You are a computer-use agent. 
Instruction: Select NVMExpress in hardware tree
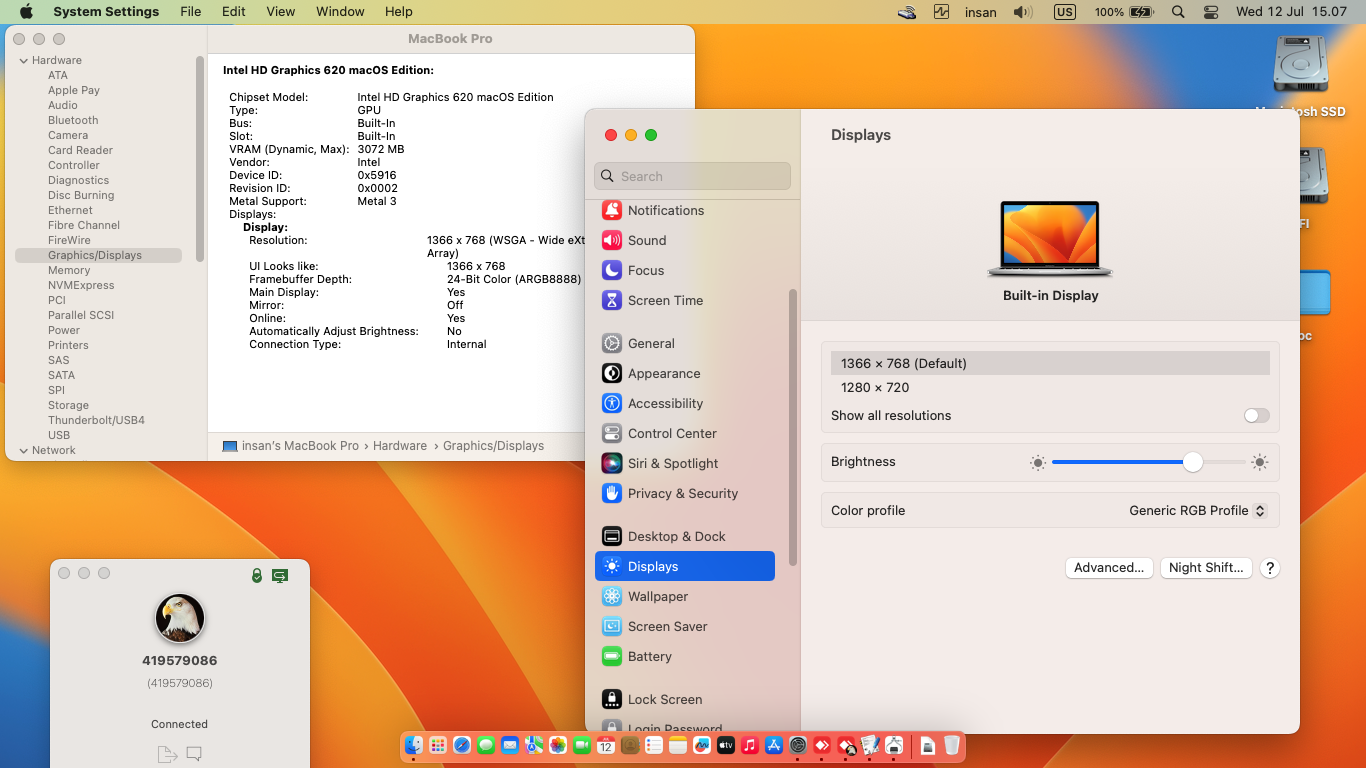81,285
